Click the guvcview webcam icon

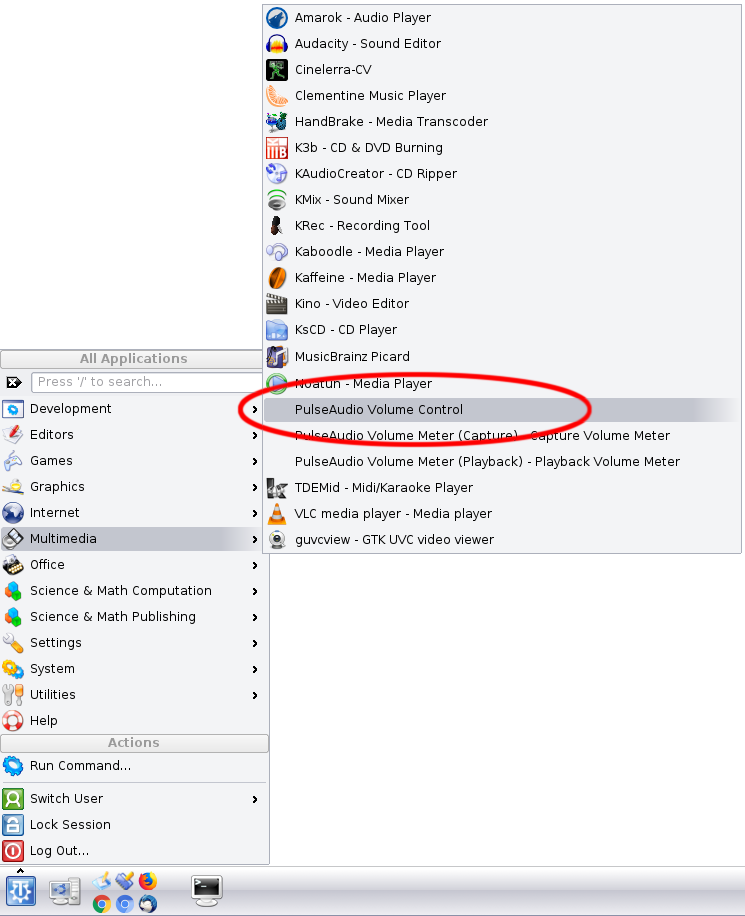(277, 540)
